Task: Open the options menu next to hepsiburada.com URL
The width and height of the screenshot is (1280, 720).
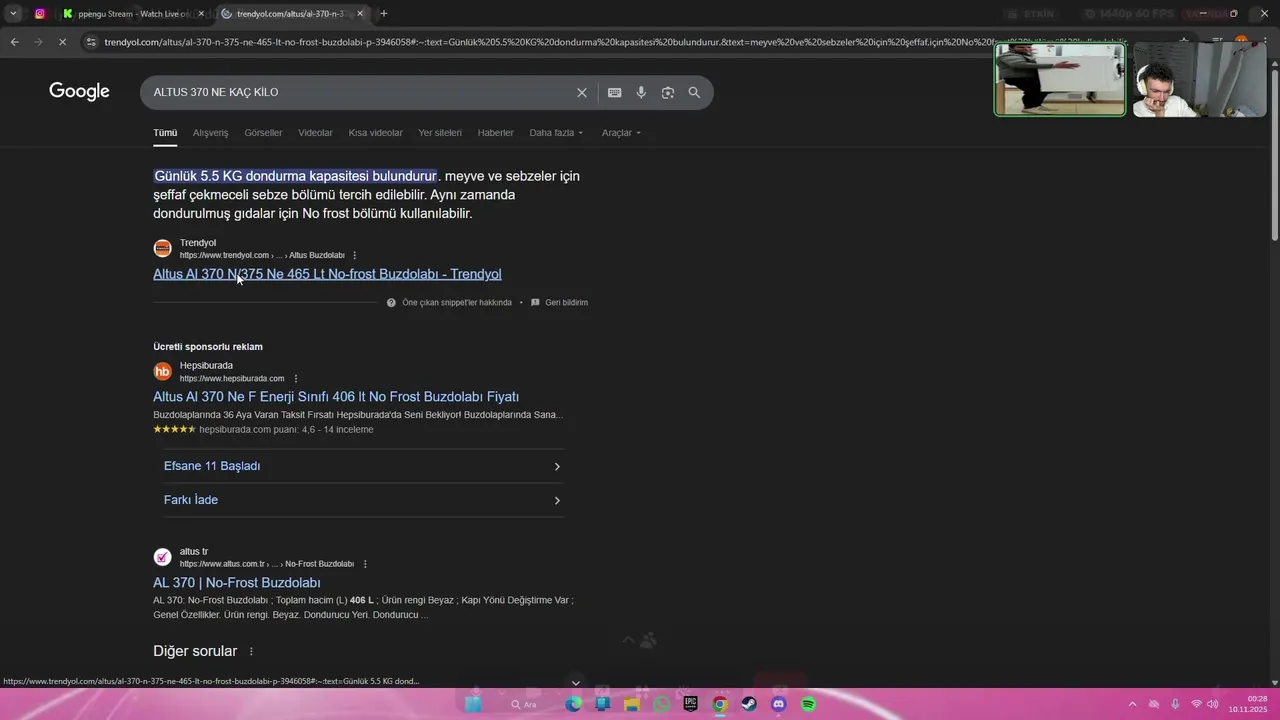Action: tap(294, 379)
